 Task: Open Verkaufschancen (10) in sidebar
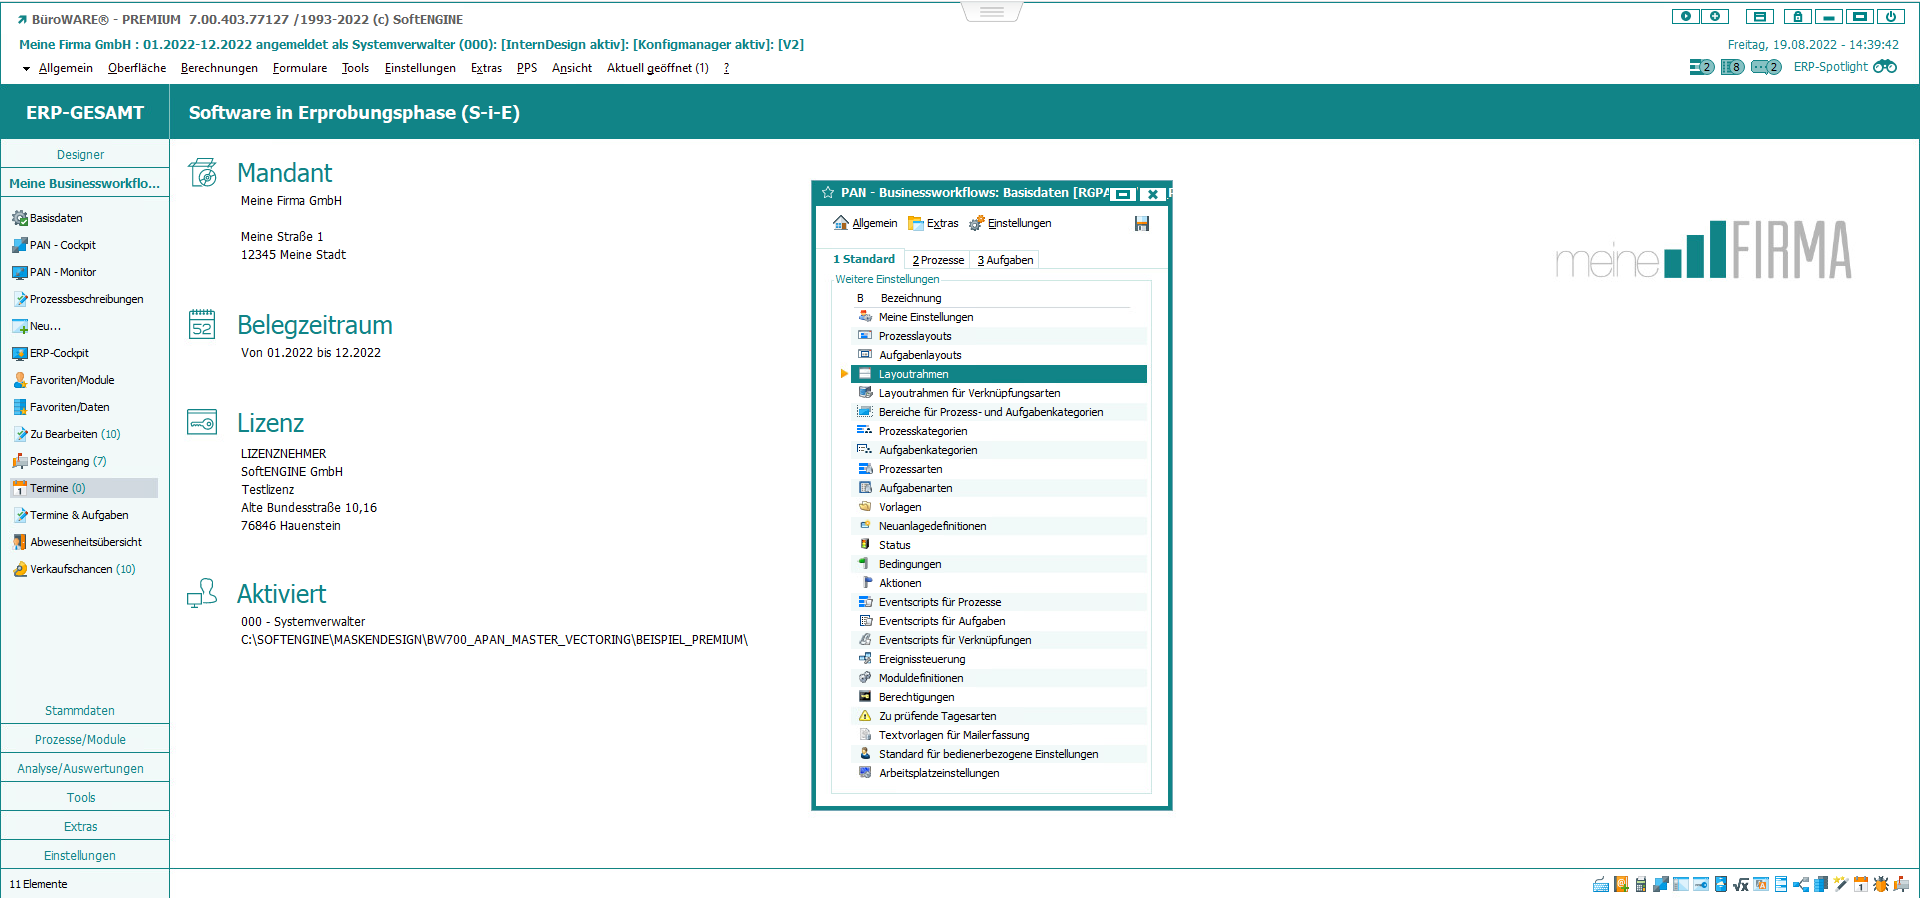click(82, 569)
